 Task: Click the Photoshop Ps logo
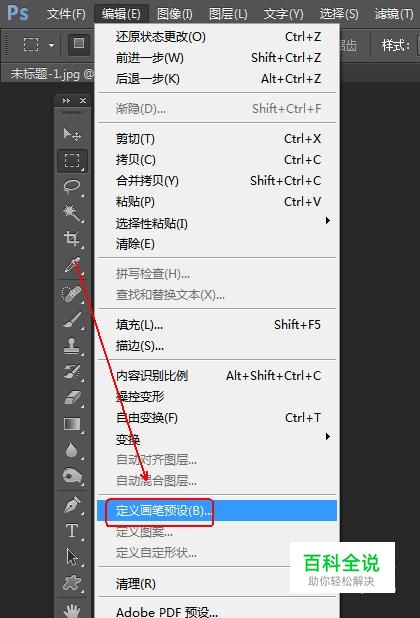tap(18, 13)
